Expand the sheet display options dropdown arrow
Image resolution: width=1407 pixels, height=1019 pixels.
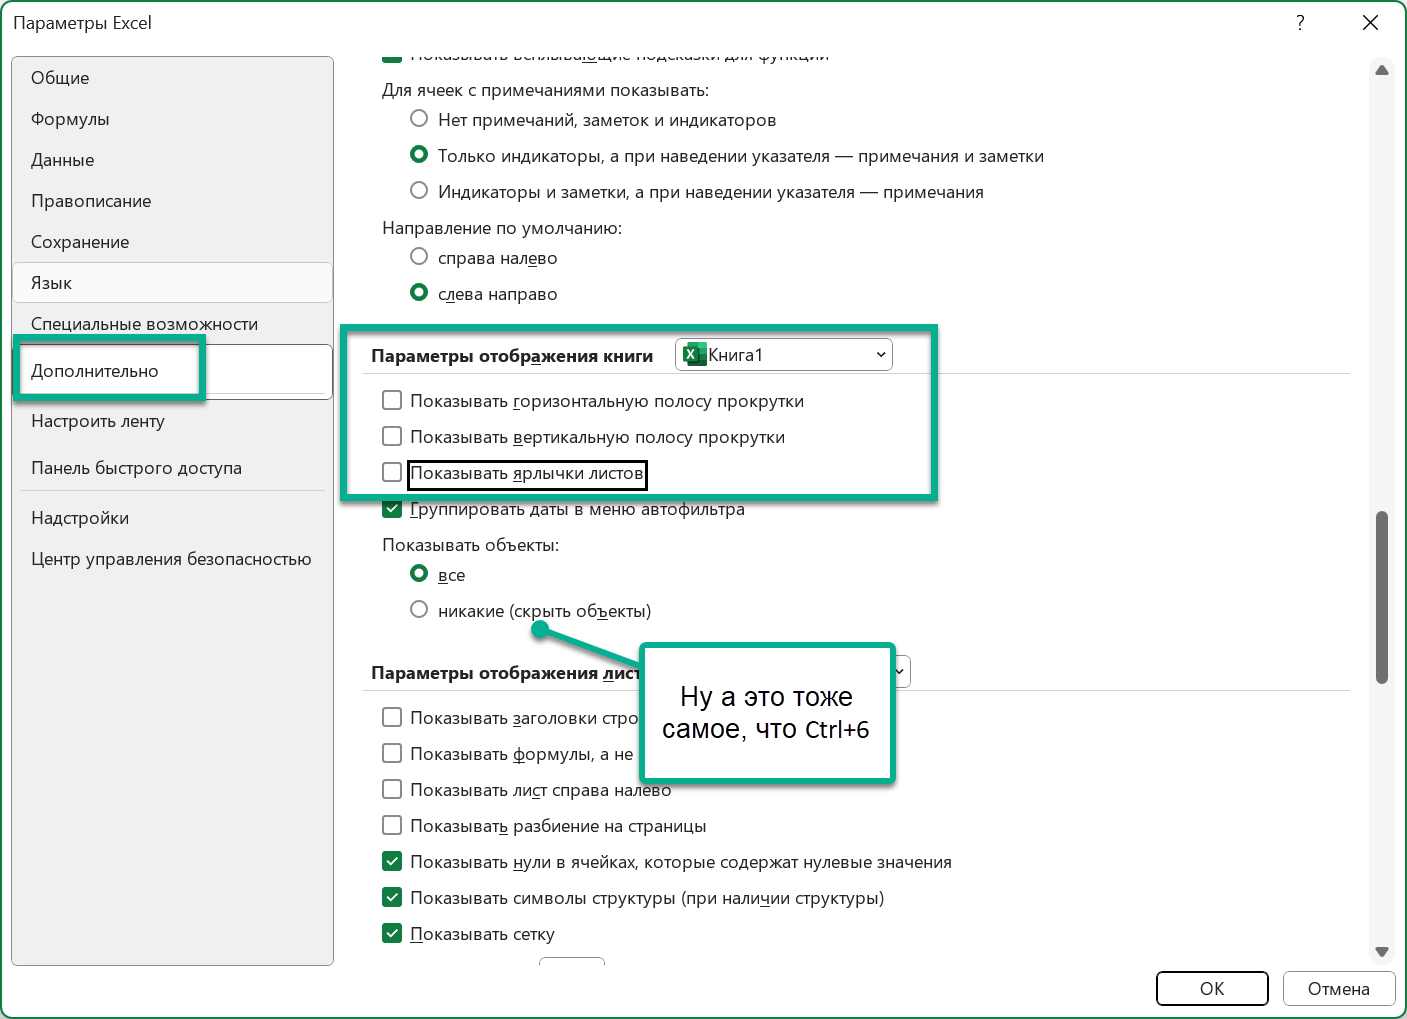coord(901,672)
